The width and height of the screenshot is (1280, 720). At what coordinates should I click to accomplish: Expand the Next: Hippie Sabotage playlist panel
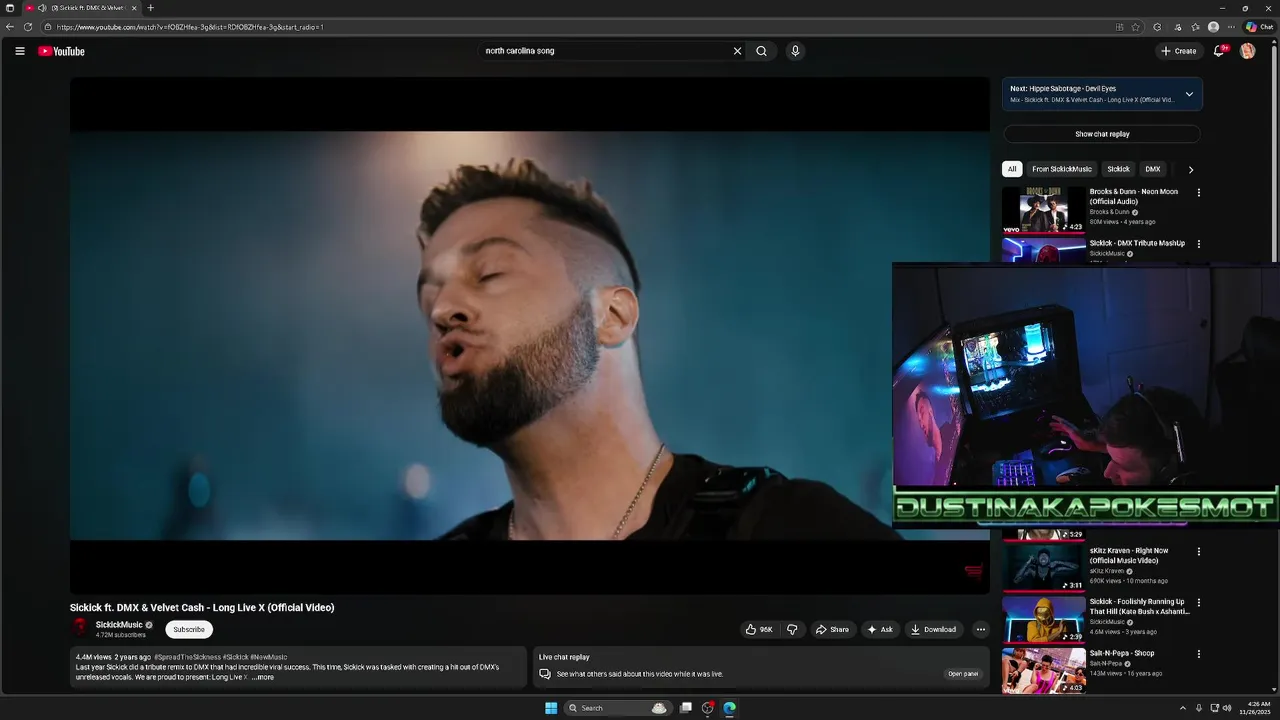click(x=1189, y=94)
